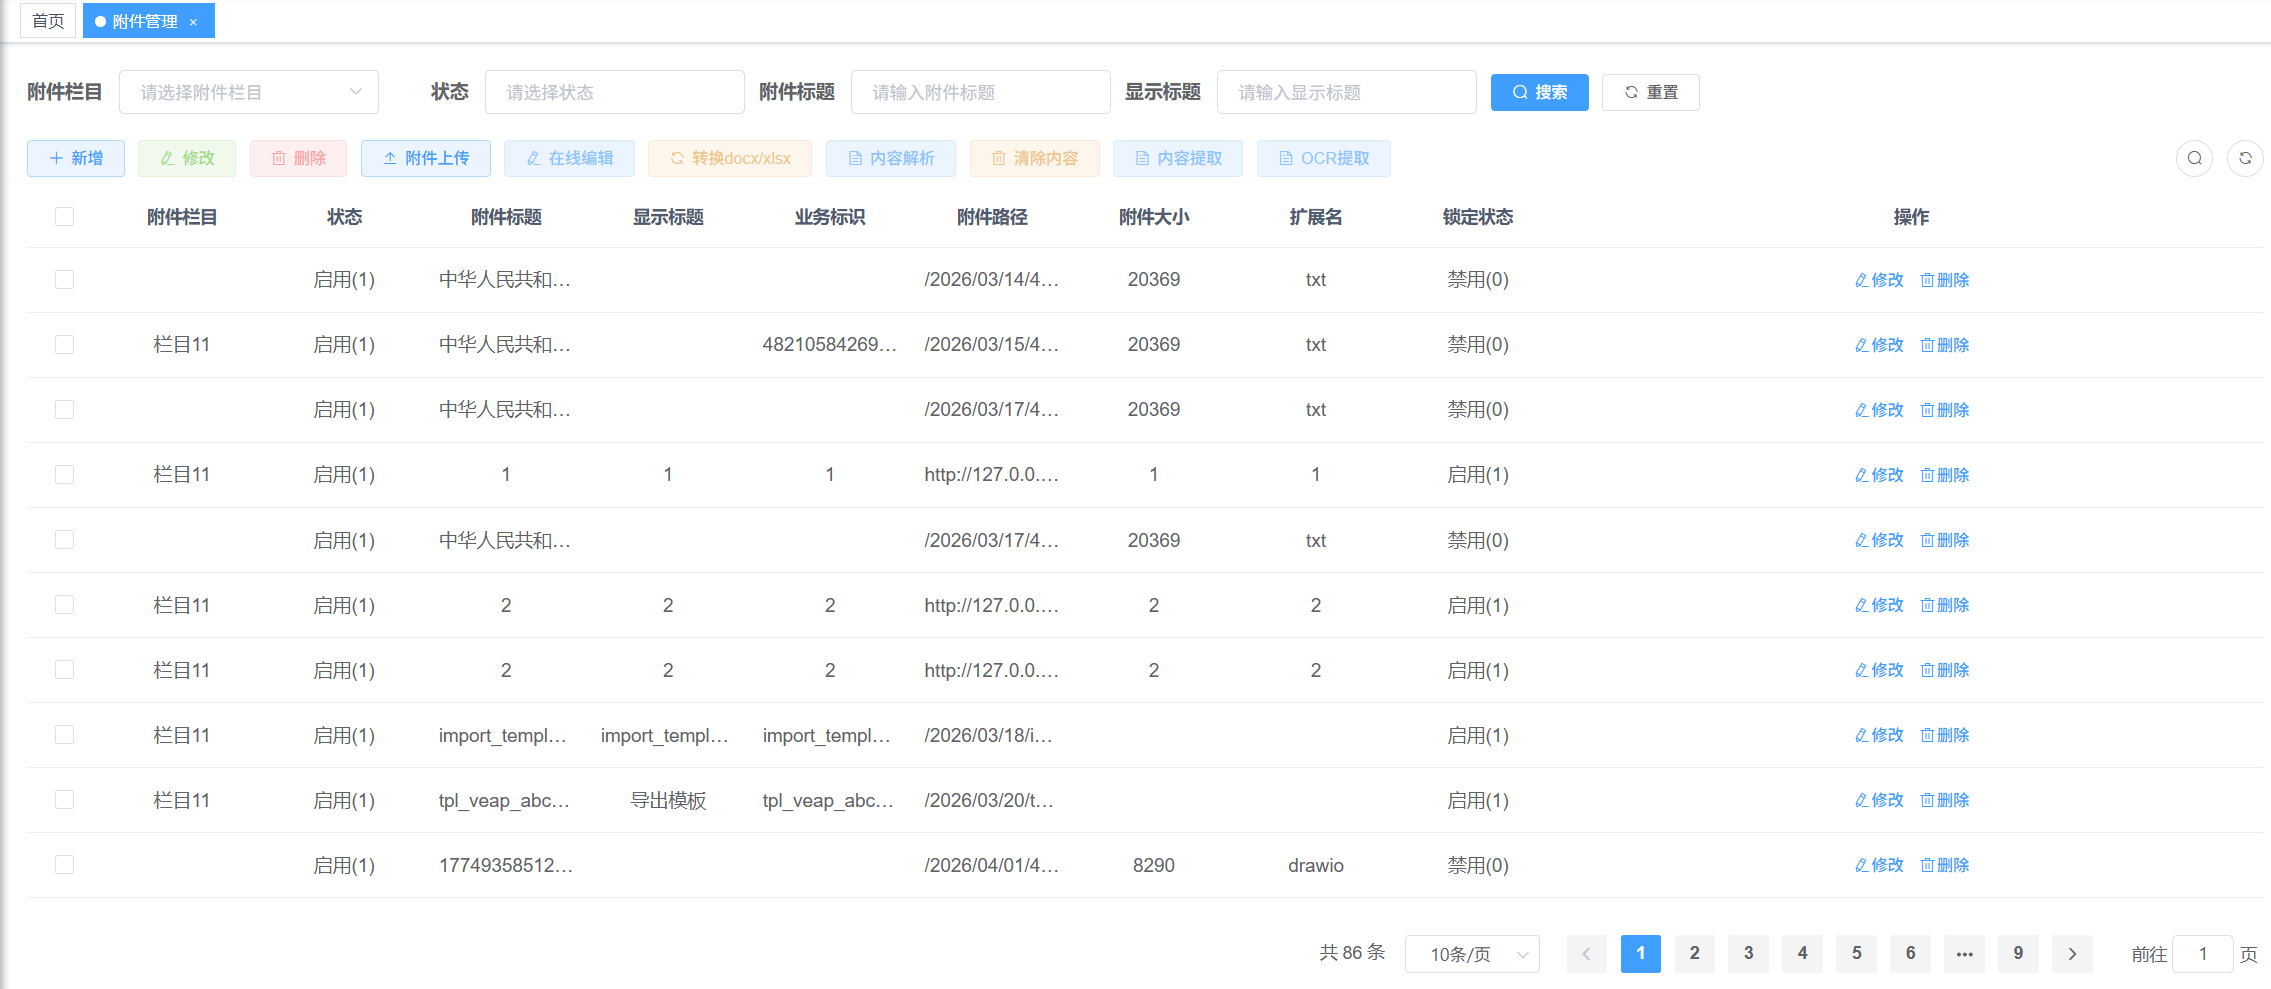Viewport: 2271px width, 989px height.
Task: Click the 8290 file size cell
Action: point(1154,865)
